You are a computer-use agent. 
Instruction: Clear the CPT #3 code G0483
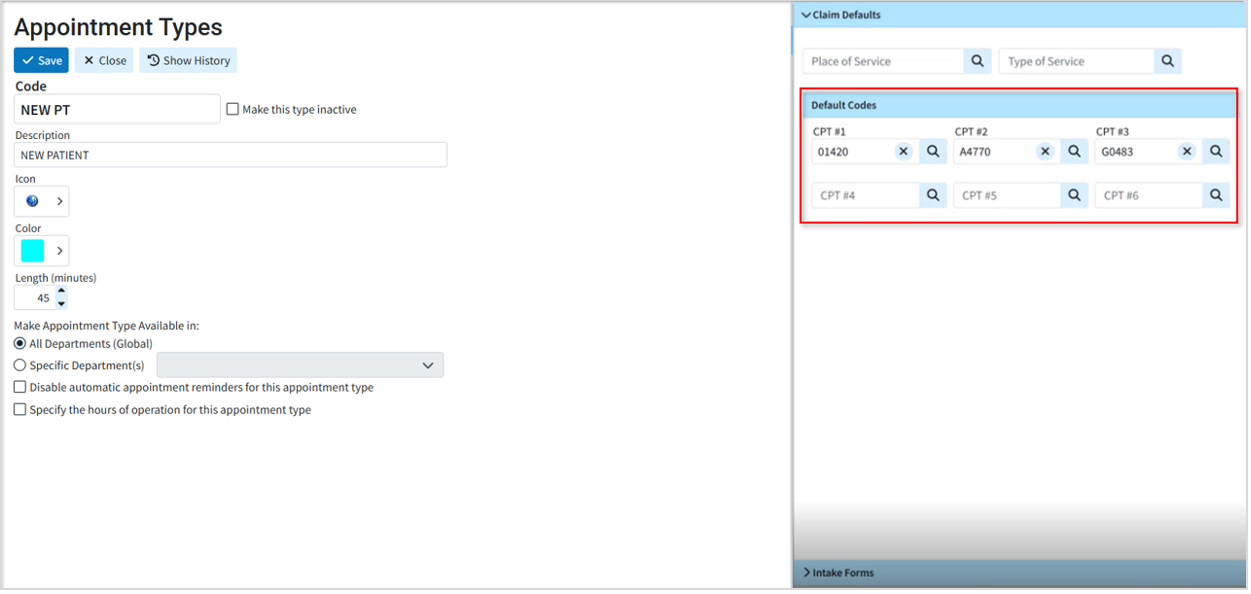click(1187, 152)
